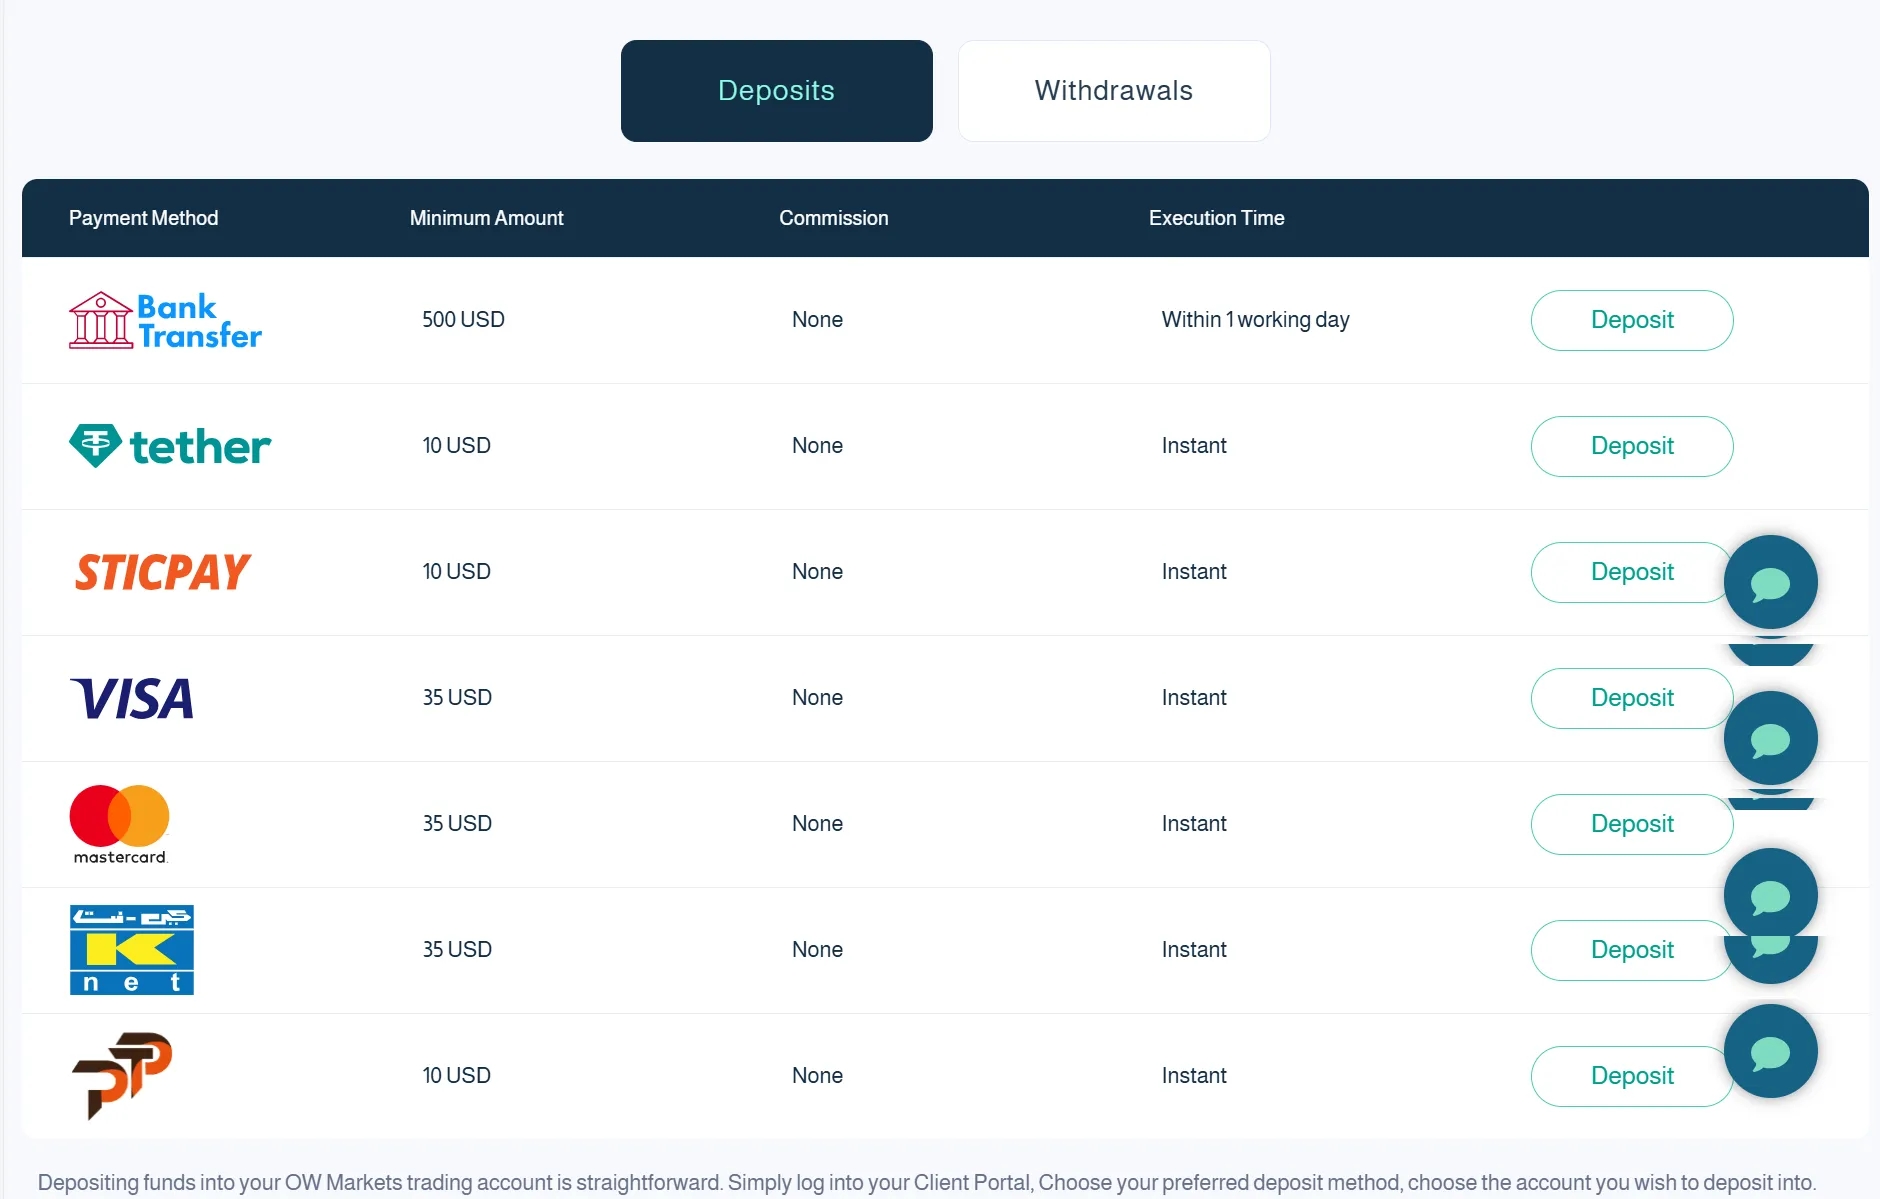Image resolution: width=1880 pixels, height=1199 pixels.
Task: Click the Instant execution time for mastercard
Action: point(1194,824)
